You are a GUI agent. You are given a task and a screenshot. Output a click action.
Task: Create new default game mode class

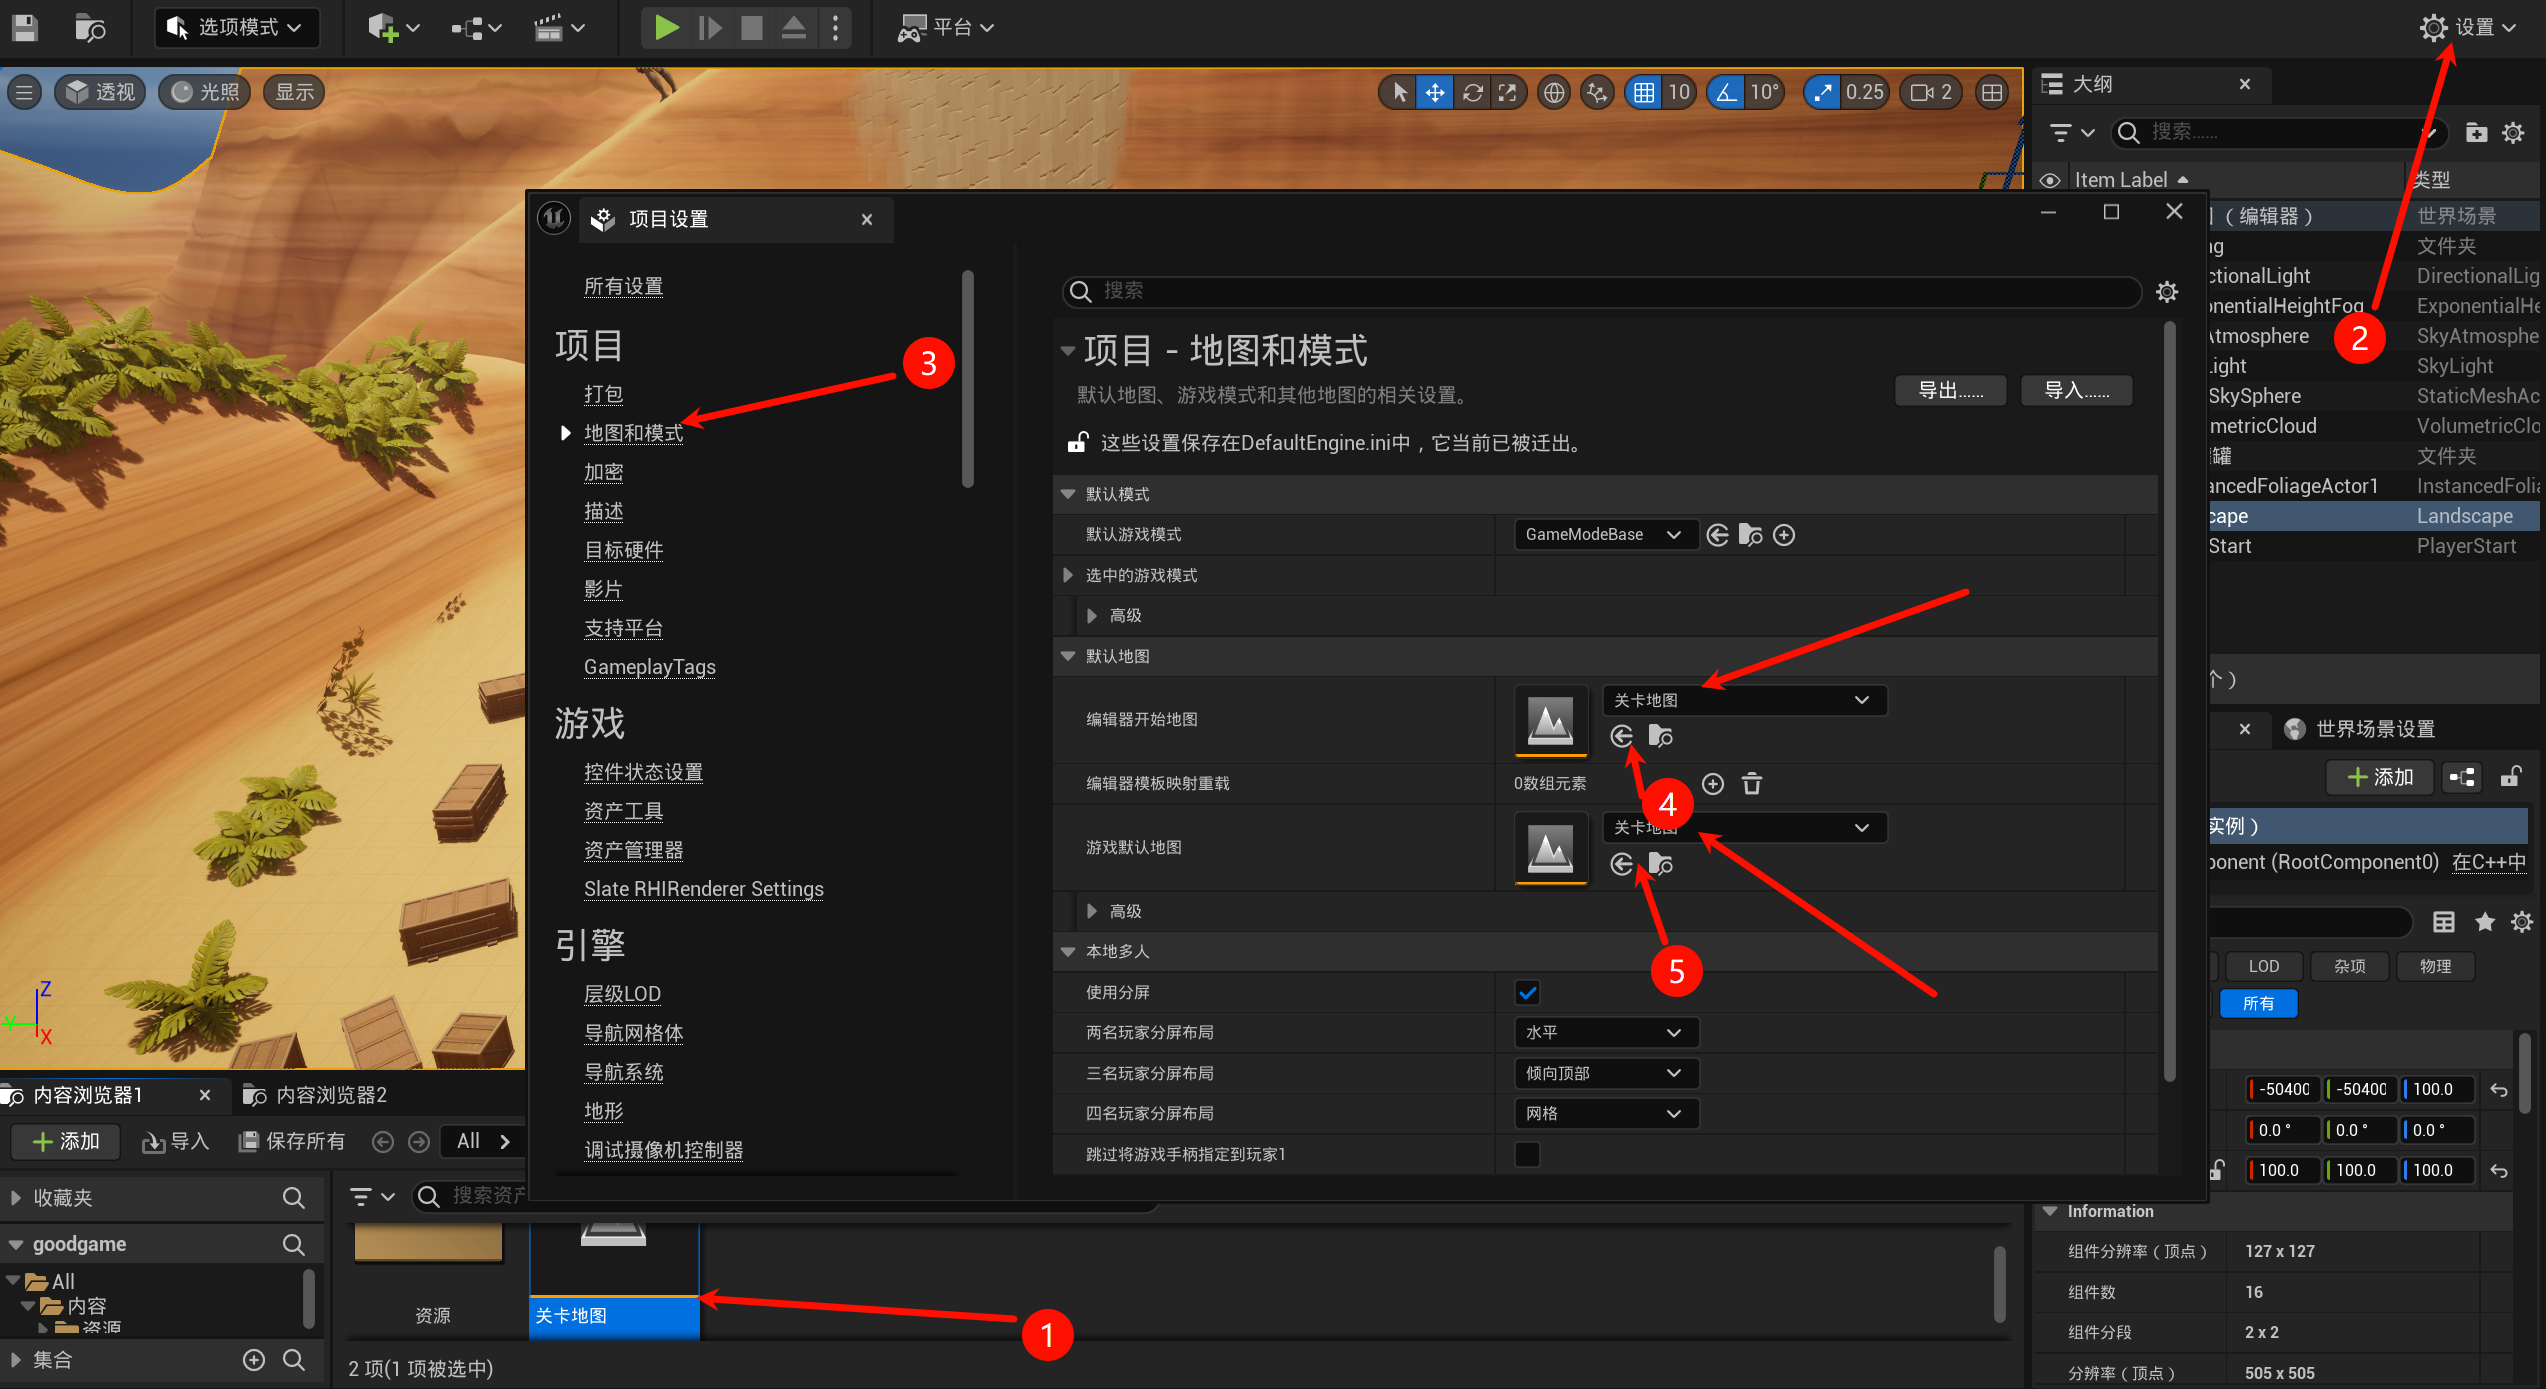tap(1784, 535)
